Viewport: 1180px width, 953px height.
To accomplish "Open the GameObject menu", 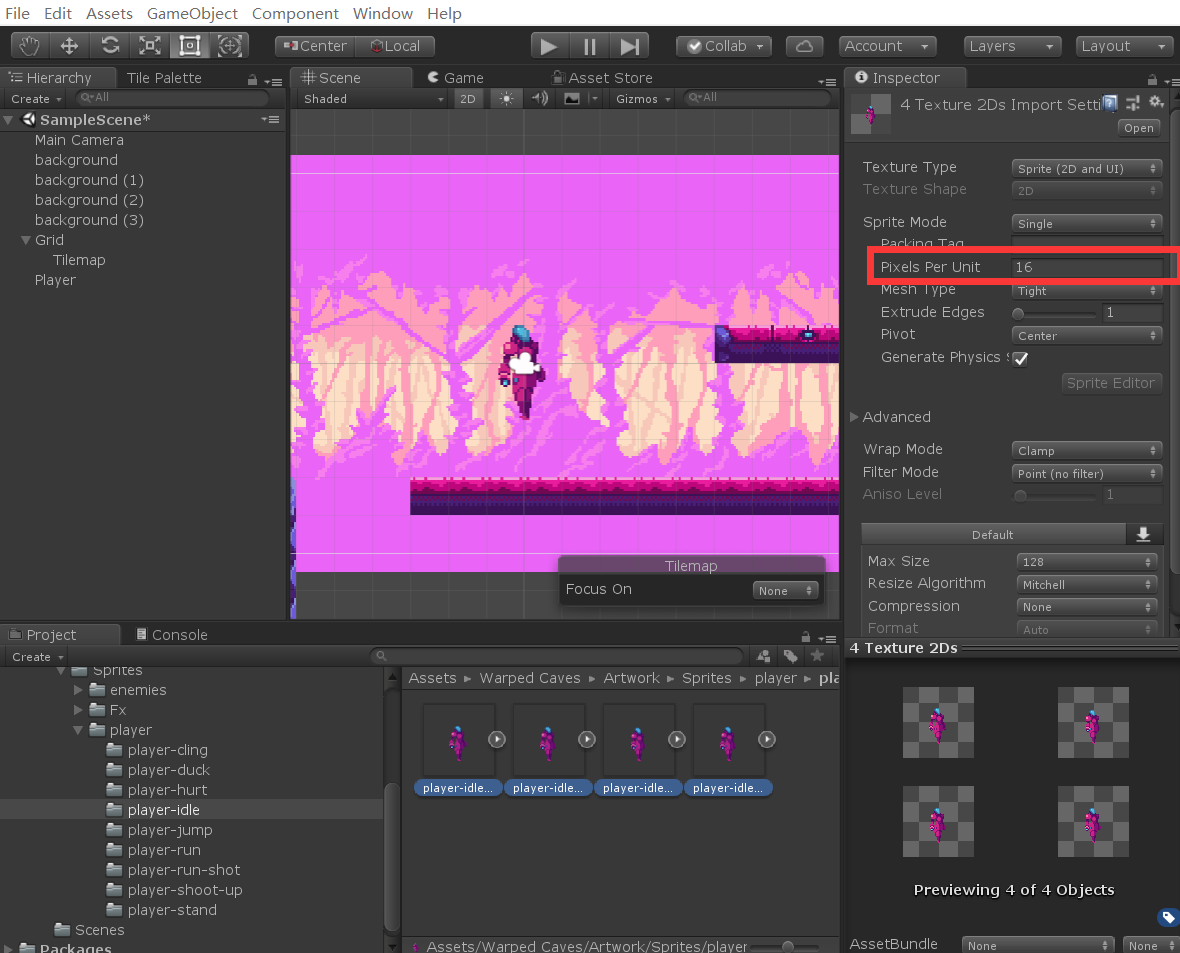I will (x=192, y=14).
